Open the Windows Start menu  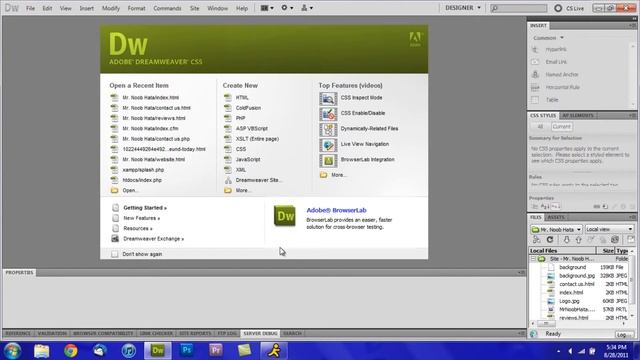[12, 351]
